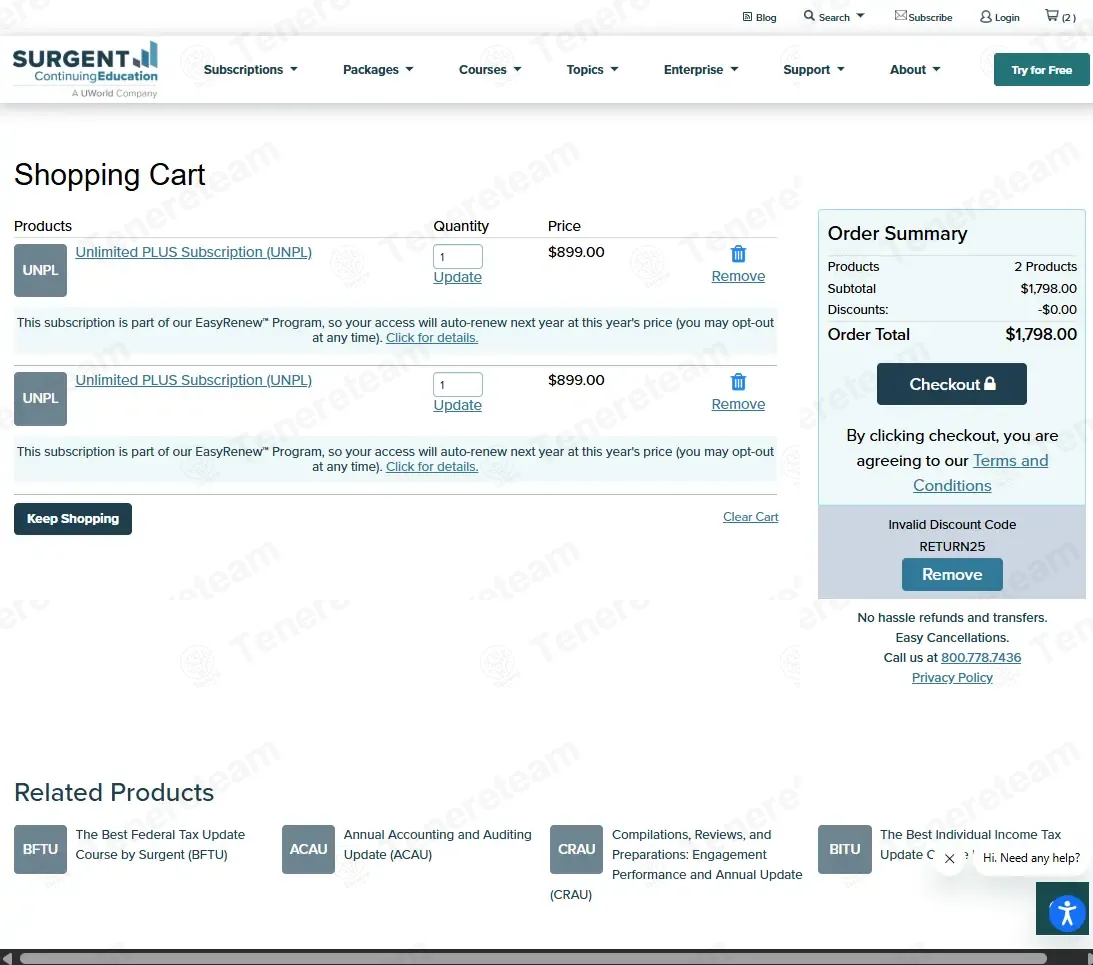Open first Unlimited PLUS Subscription product link
This screenshot has width=1093, height=965.
point(194,252)
